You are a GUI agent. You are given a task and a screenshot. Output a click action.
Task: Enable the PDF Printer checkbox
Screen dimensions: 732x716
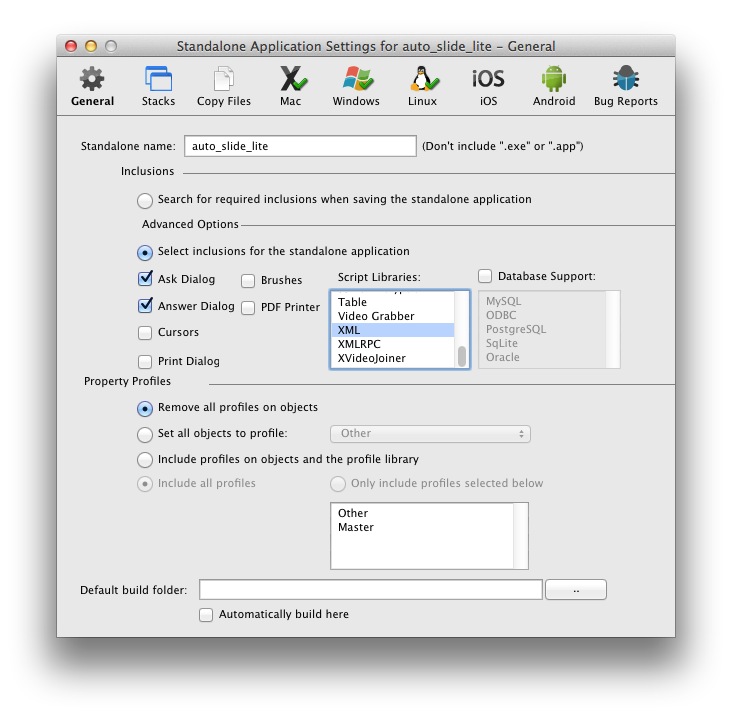248,308
